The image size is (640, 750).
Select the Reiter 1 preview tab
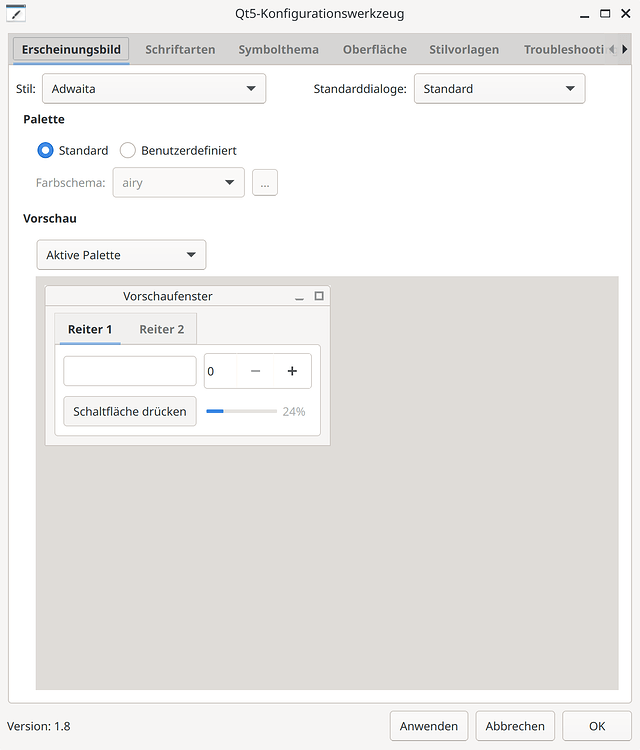tap(90, 330)
